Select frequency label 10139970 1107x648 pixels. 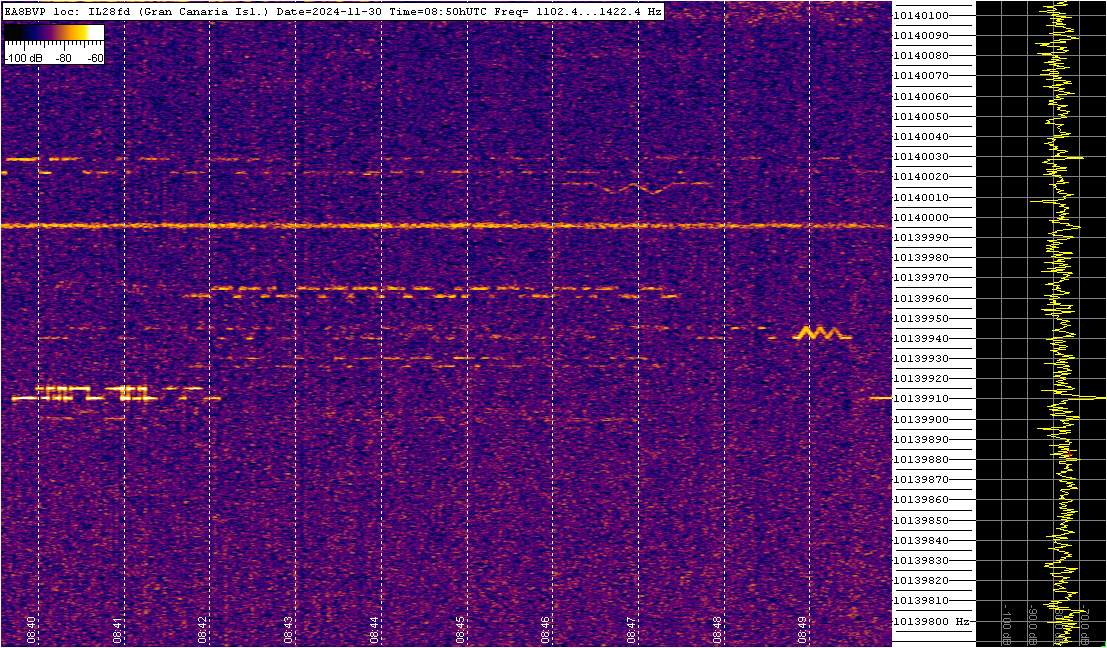pyautogui.click(x=921, y=278)
